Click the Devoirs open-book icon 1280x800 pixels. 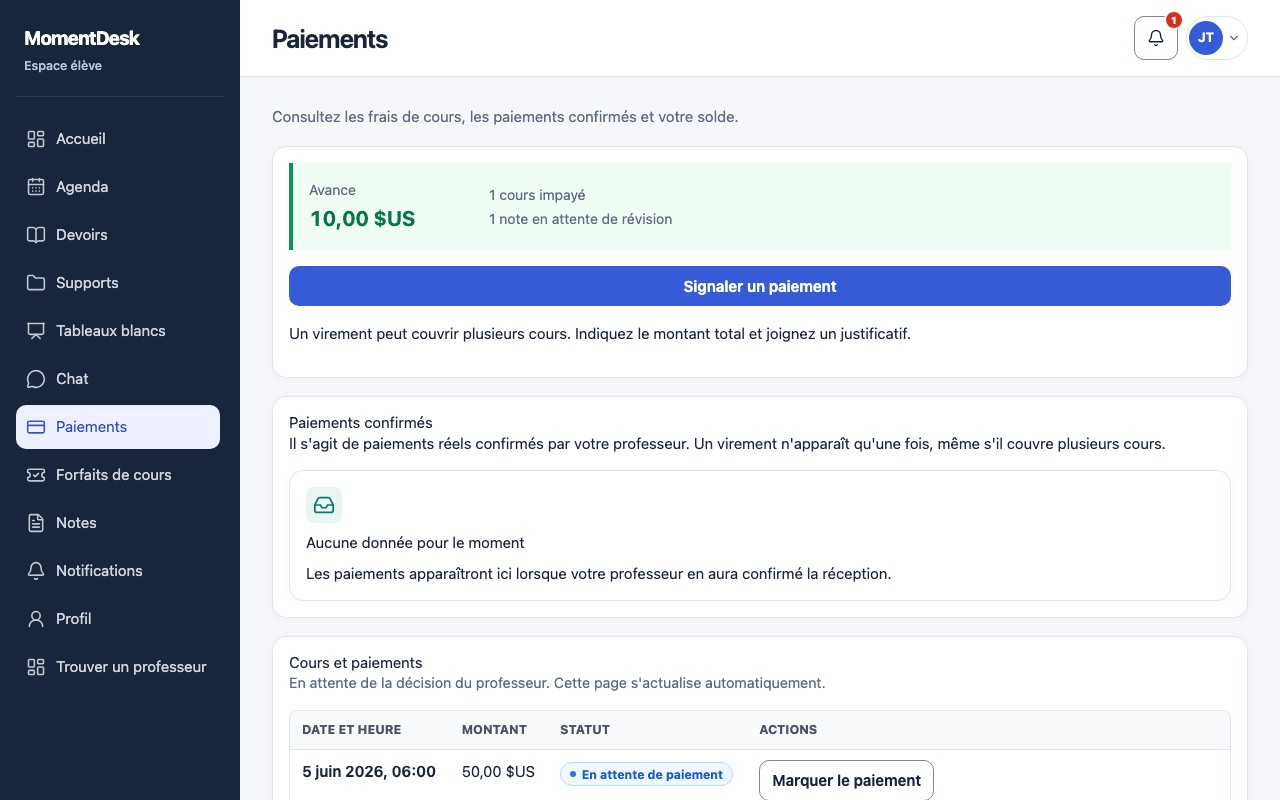[36, 235]
